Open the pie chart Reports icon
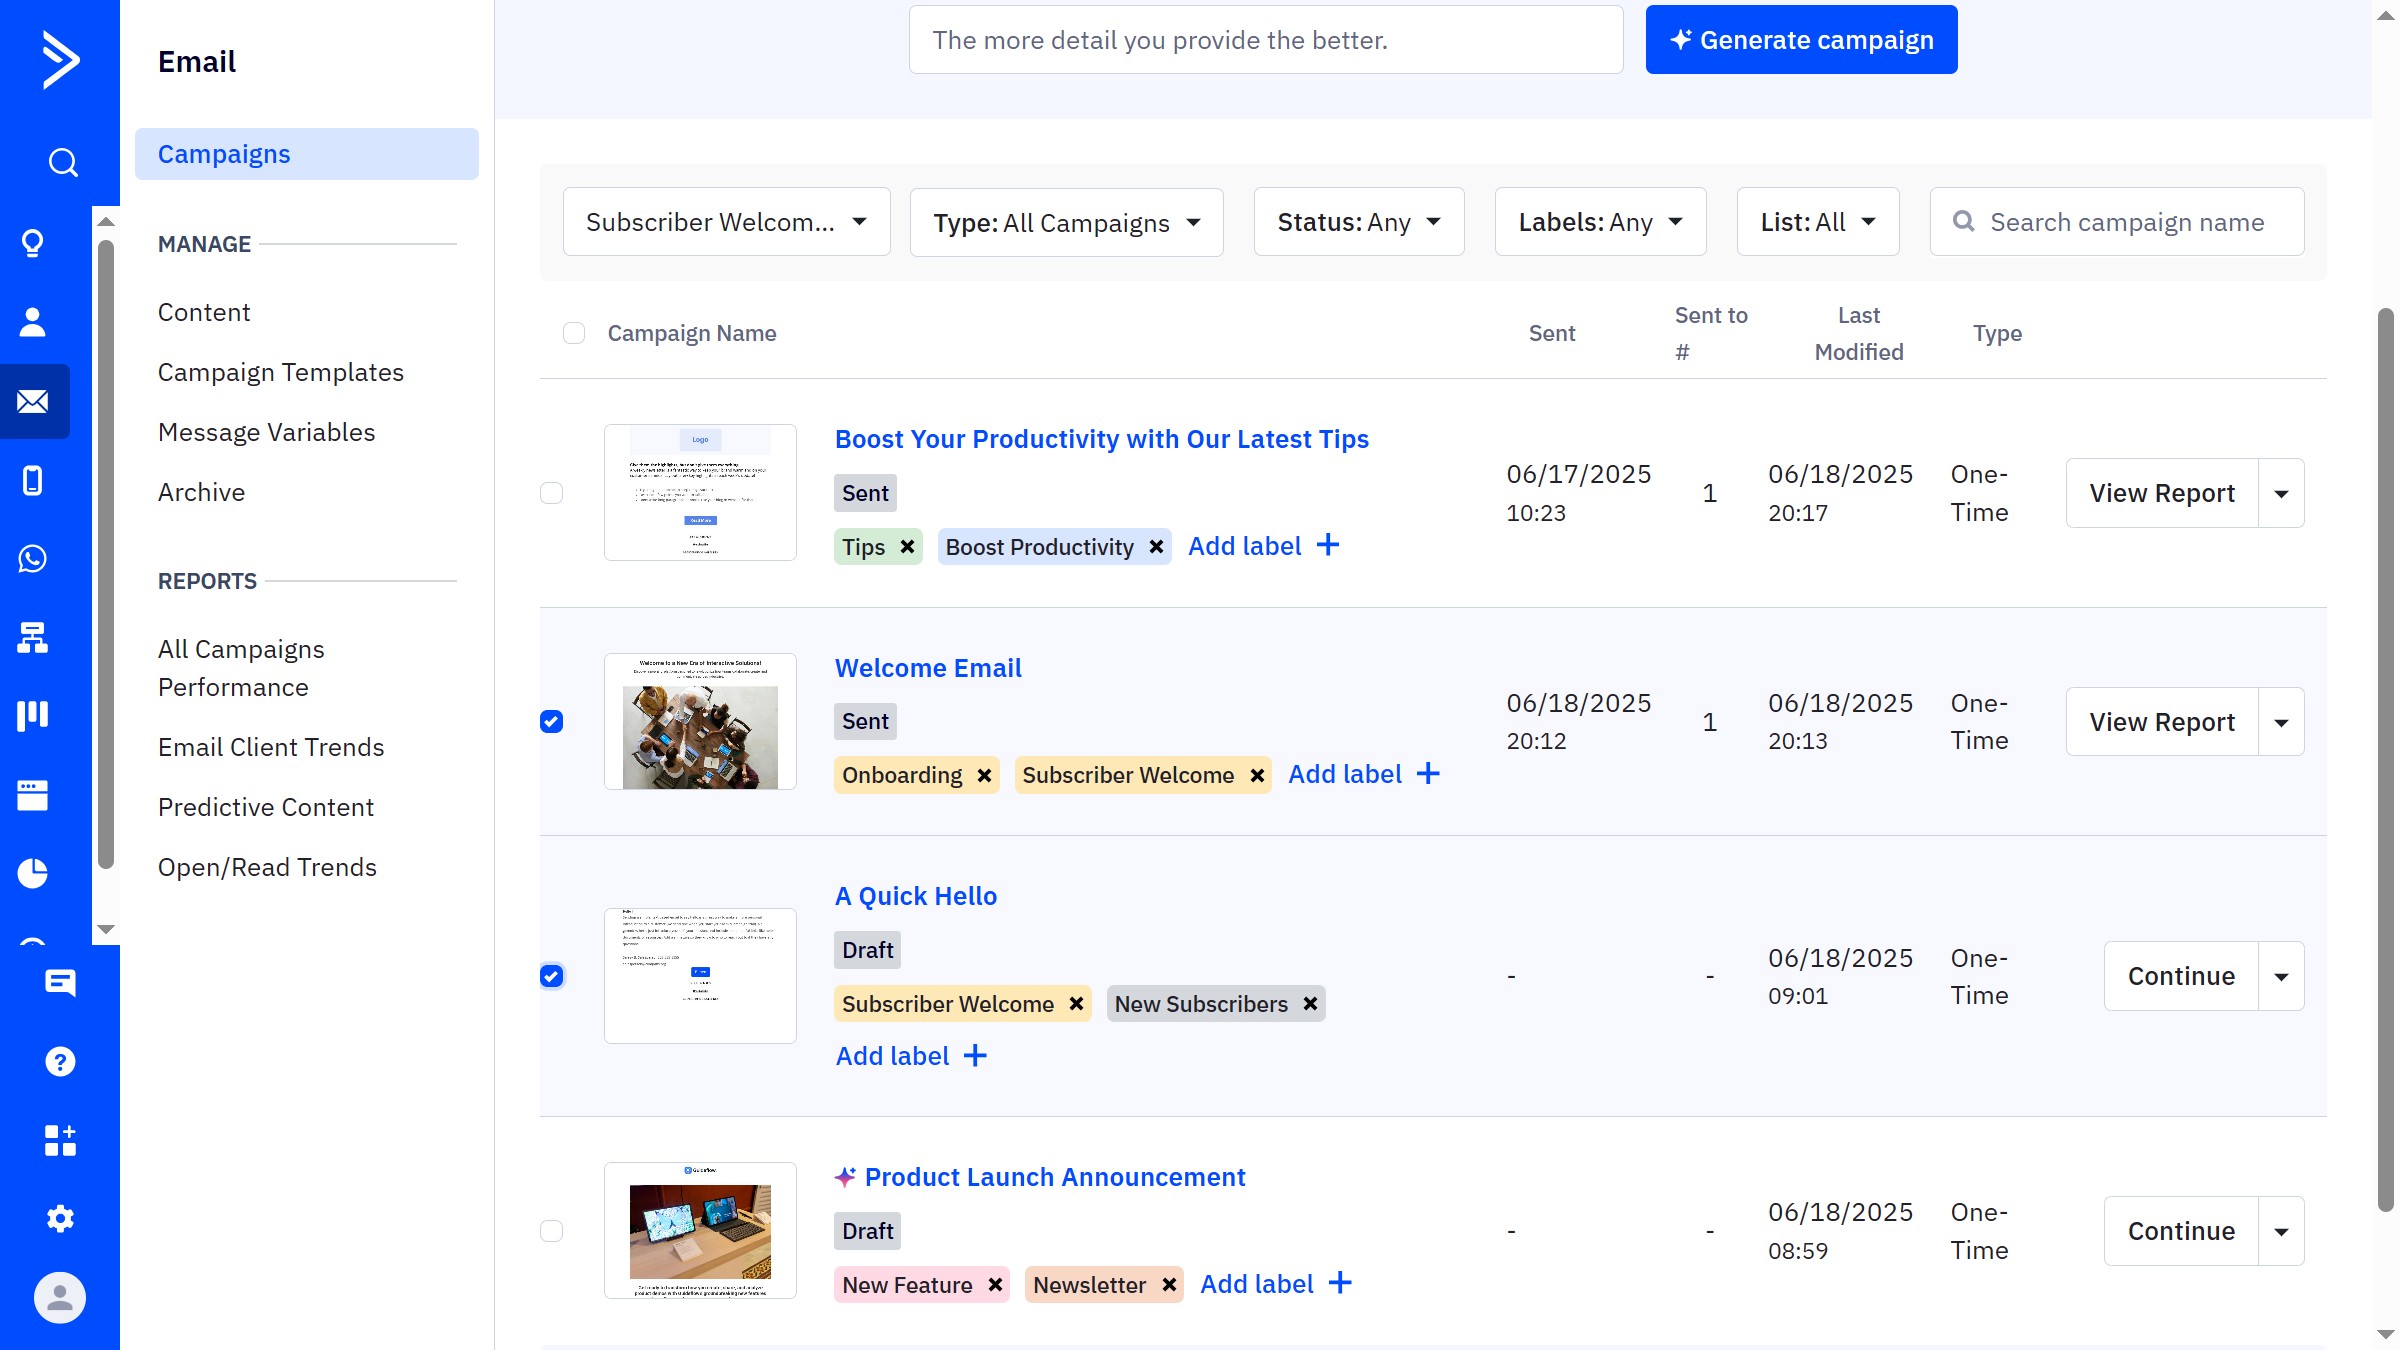 (33, 873)
